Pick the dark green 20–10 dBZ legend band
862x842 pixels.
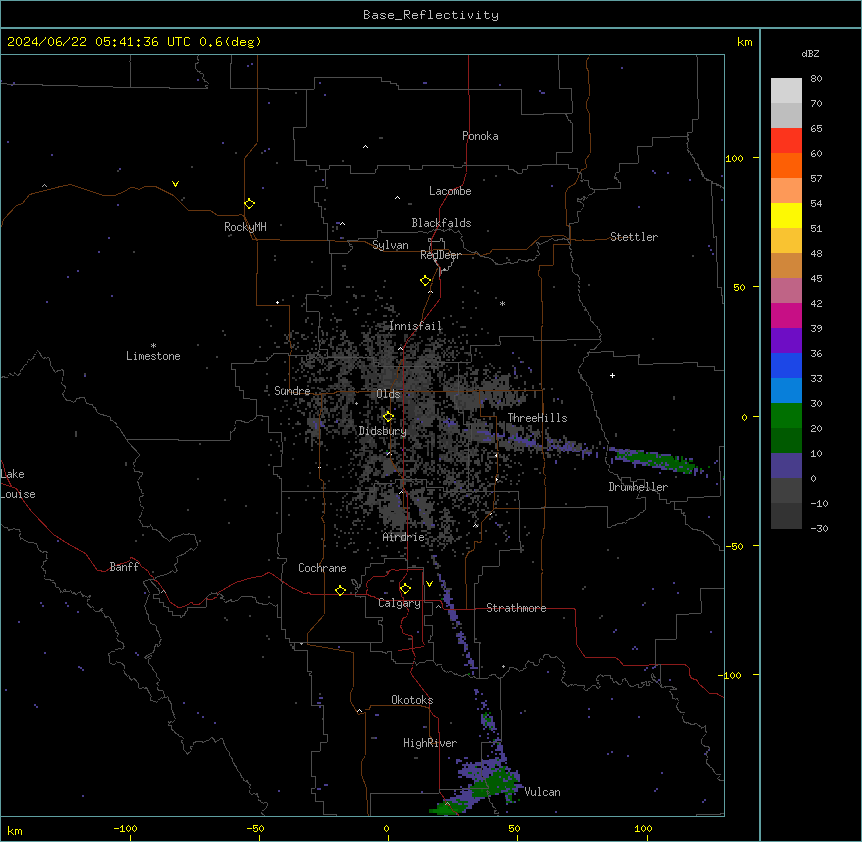pos(786,440)
